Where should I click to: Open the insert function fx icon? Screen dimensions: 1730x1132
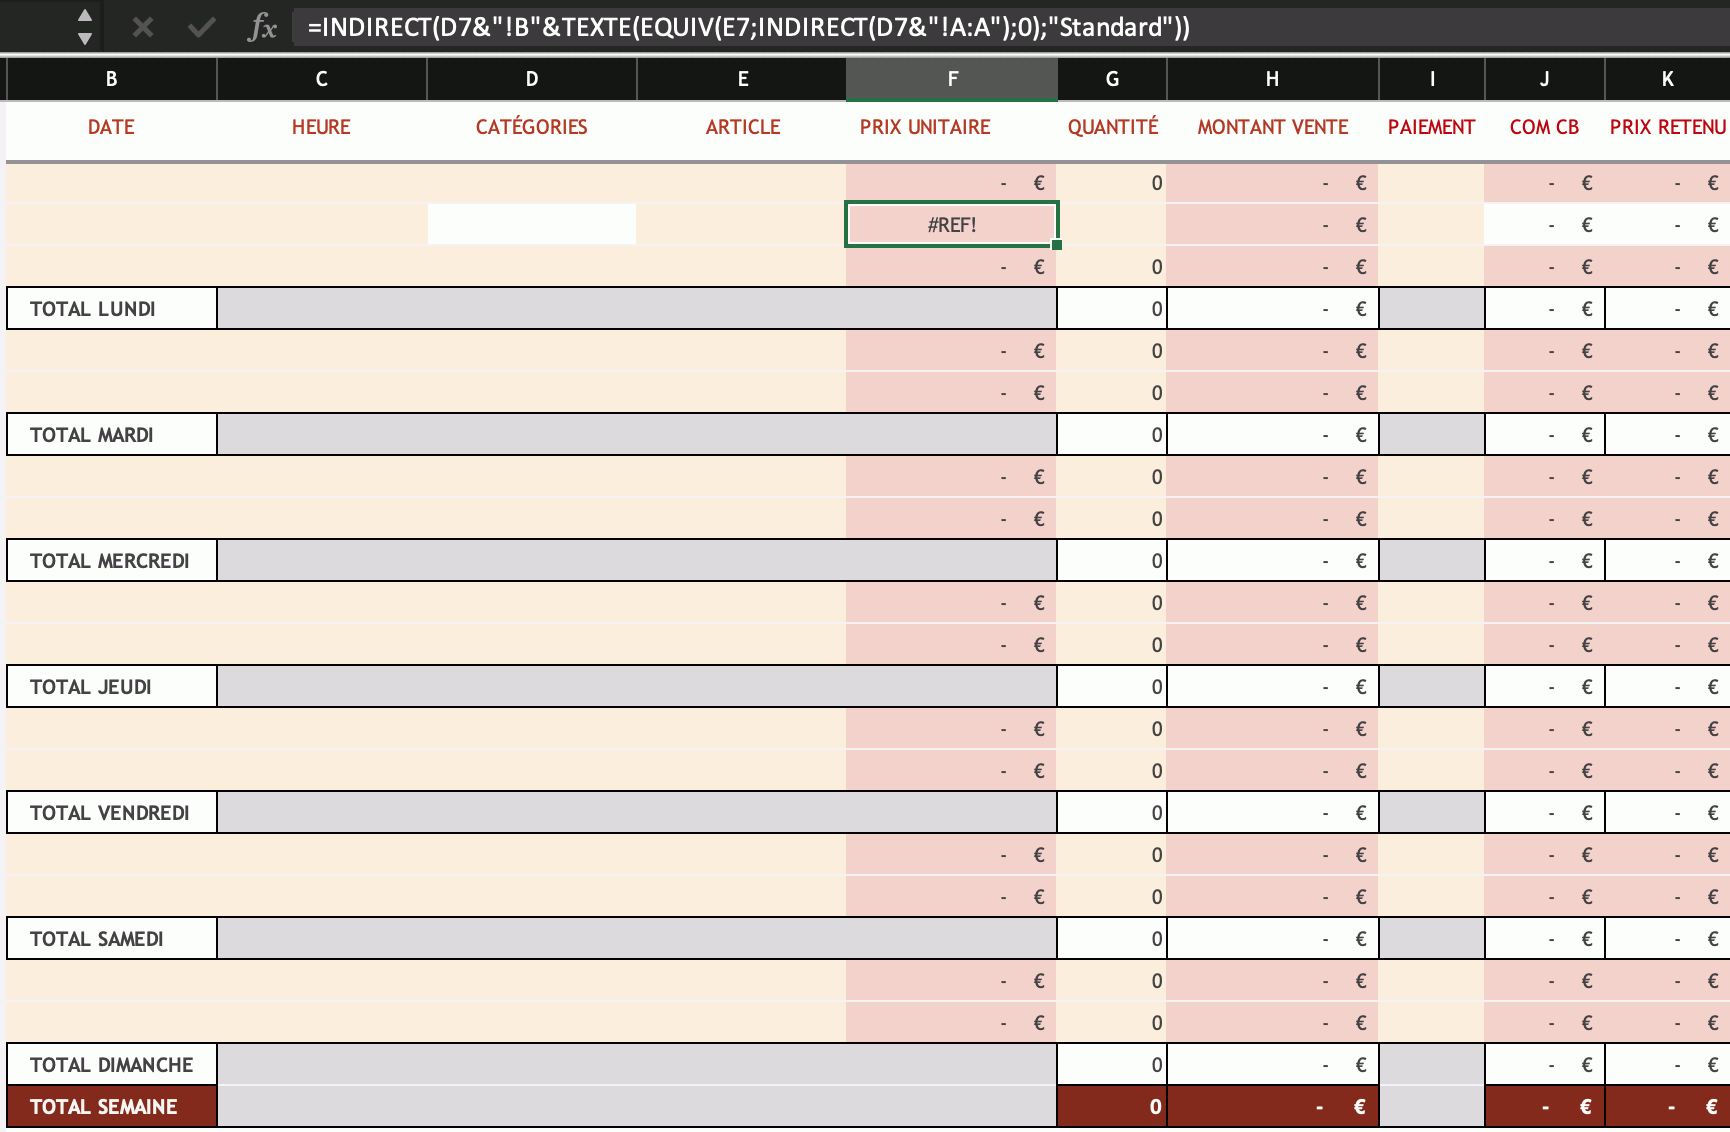[262, 27]
